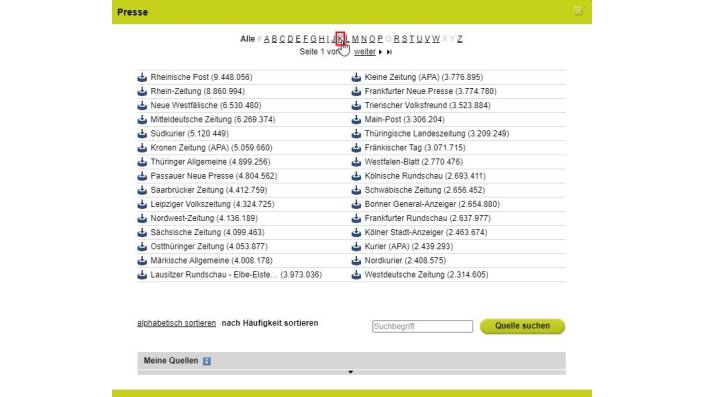The width and height of the screenshot is (705, 397).
Task: Add Nordwest-Zeitung via its icon
Action: pyautogui.click(x=142, y=219)
